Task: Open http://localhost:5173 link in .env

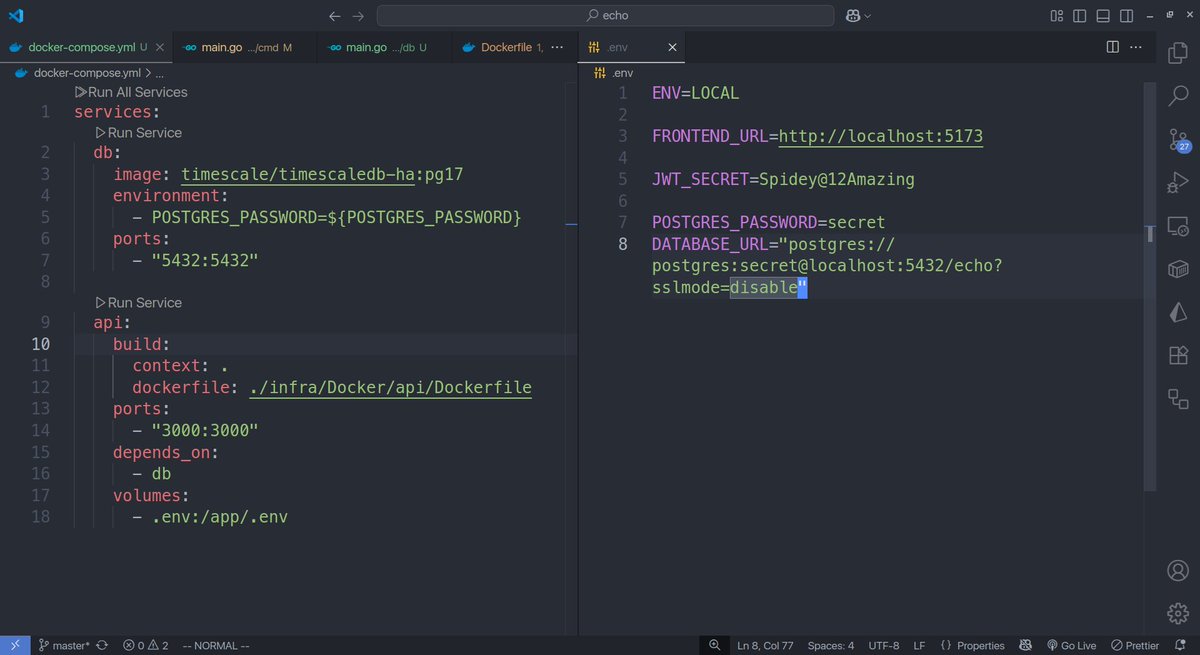Action: (881, 136)
